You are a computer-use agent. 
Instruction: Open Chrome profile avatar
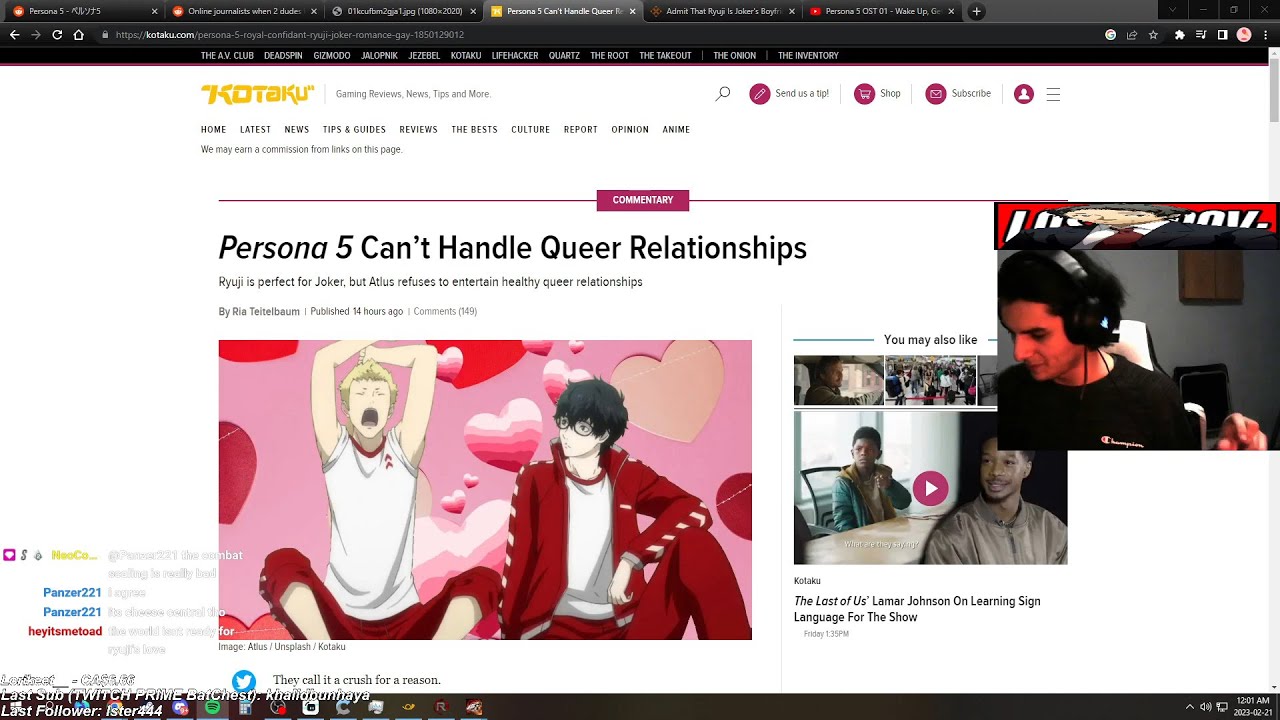click(1244, 34)
